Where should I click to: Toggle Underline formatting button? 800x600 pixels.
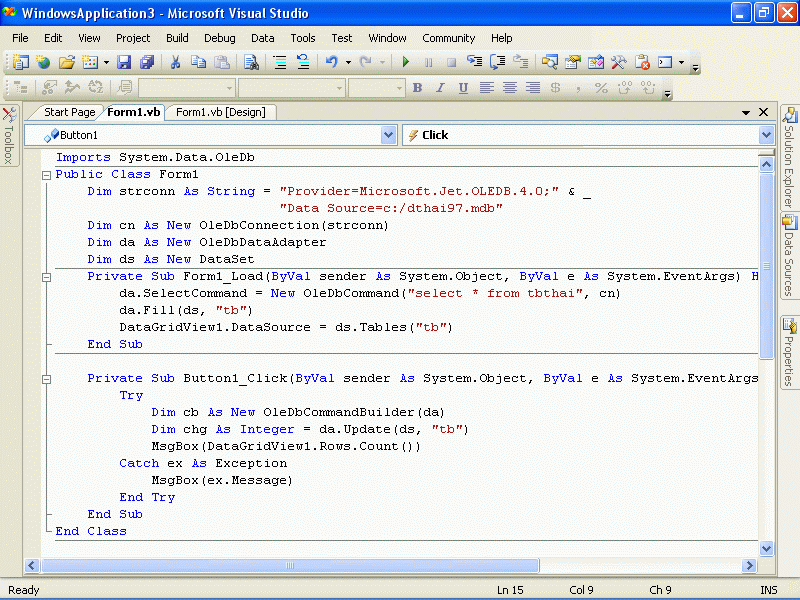click(x=463, y=88)
